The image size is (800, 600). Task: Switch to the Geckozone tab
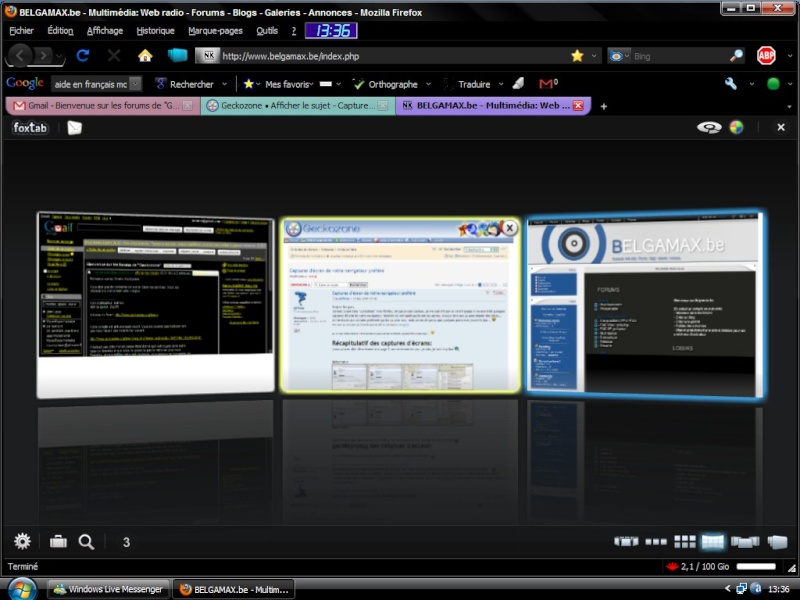click(297, 106)
